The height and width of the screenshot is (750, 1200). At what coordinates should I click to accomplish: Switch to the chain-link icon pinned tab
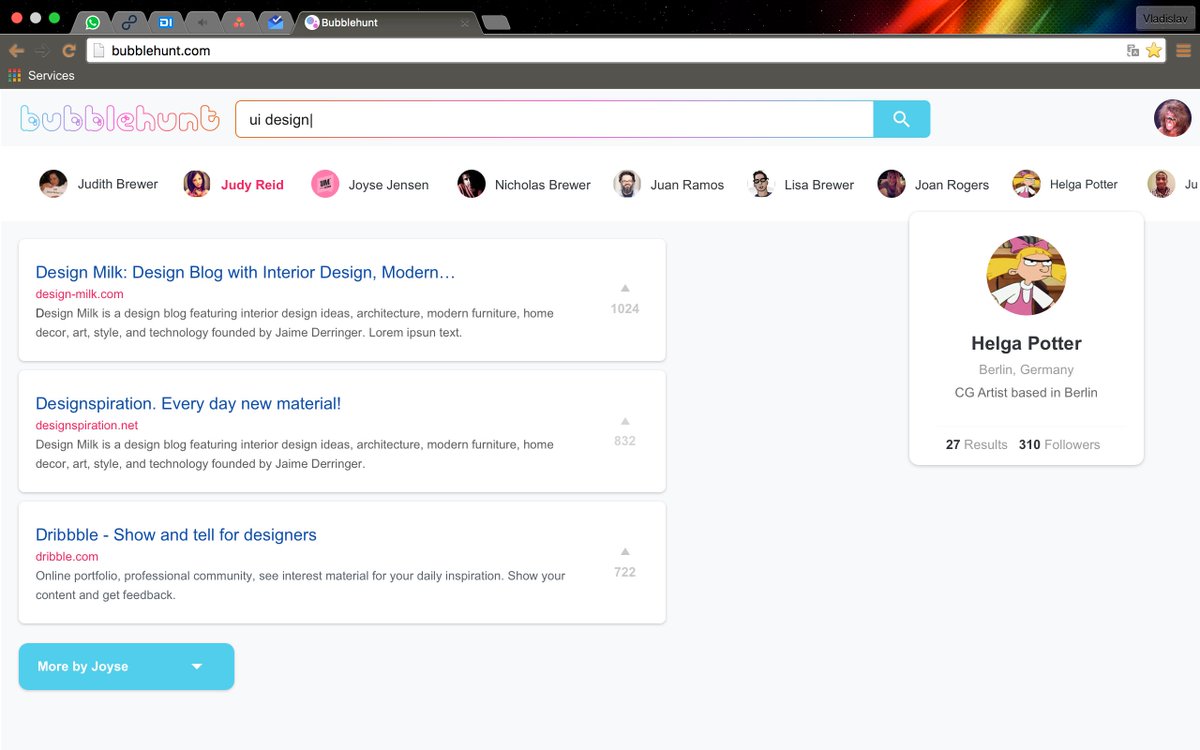coord(130,22)
